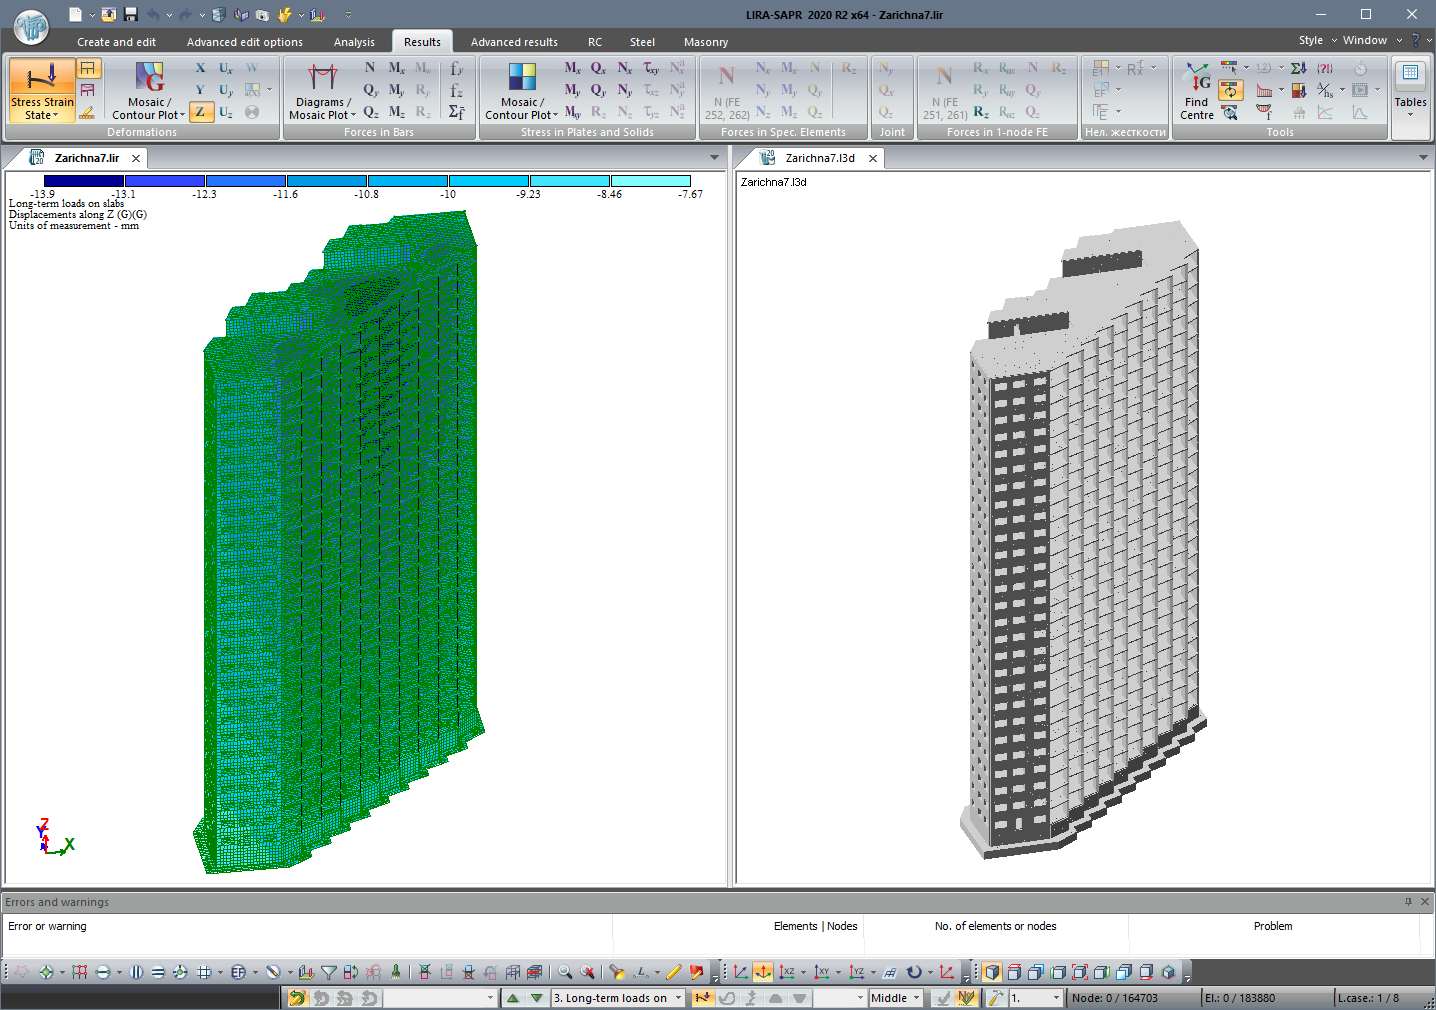Open the 'Middle' combo box
The image size is (1436, 1010).
(895, 998)
